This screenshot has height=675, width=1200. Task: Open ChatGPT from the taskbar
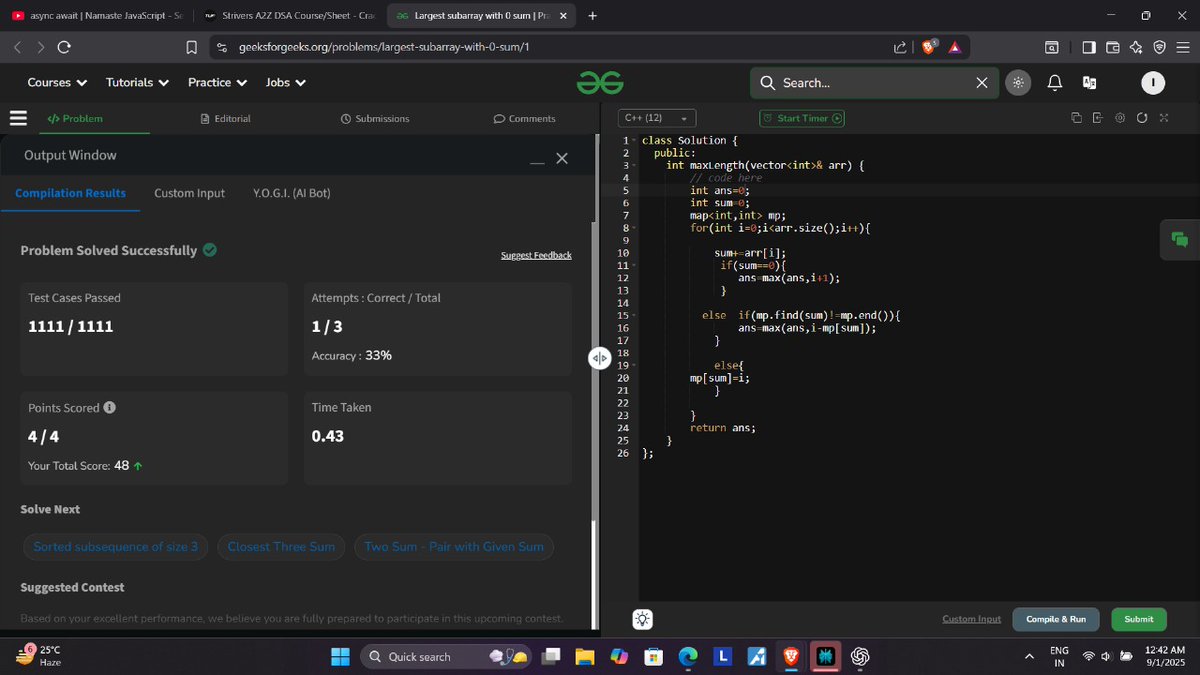[x=860, y=656]
